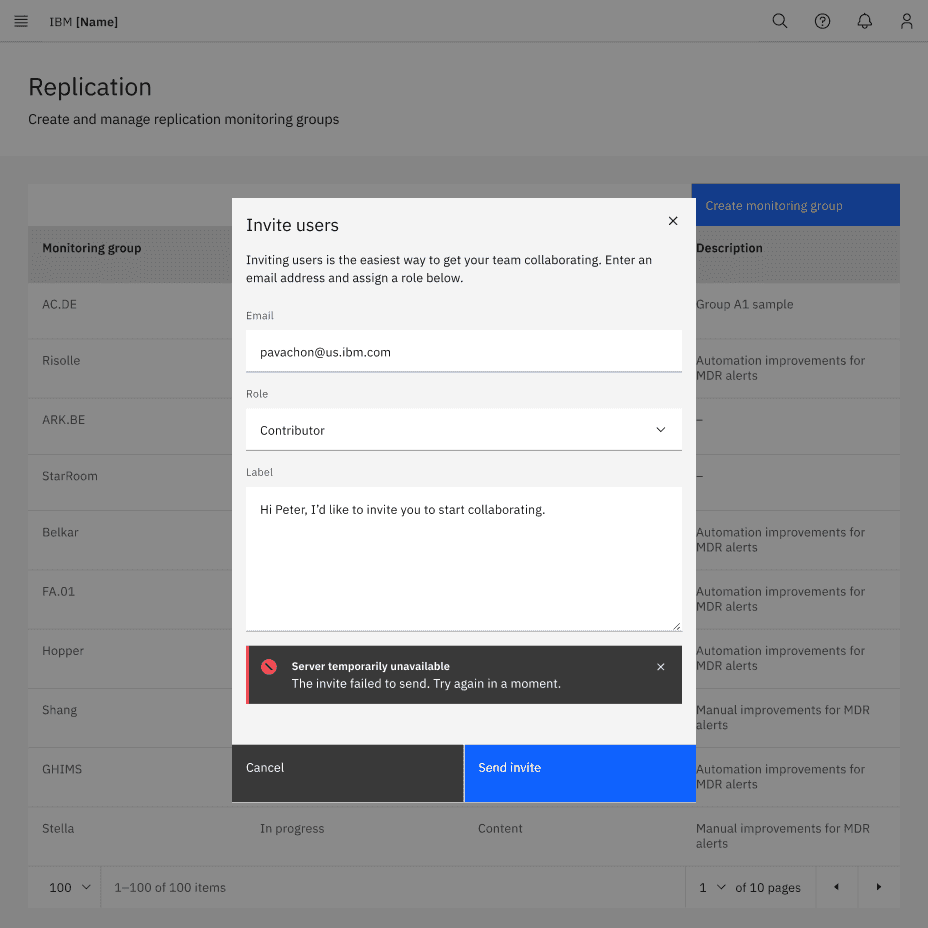The height and width of the screenshot is (928, 928).
Task: Open the items-per-page dropdown showing 100
Action: point(64,887)
